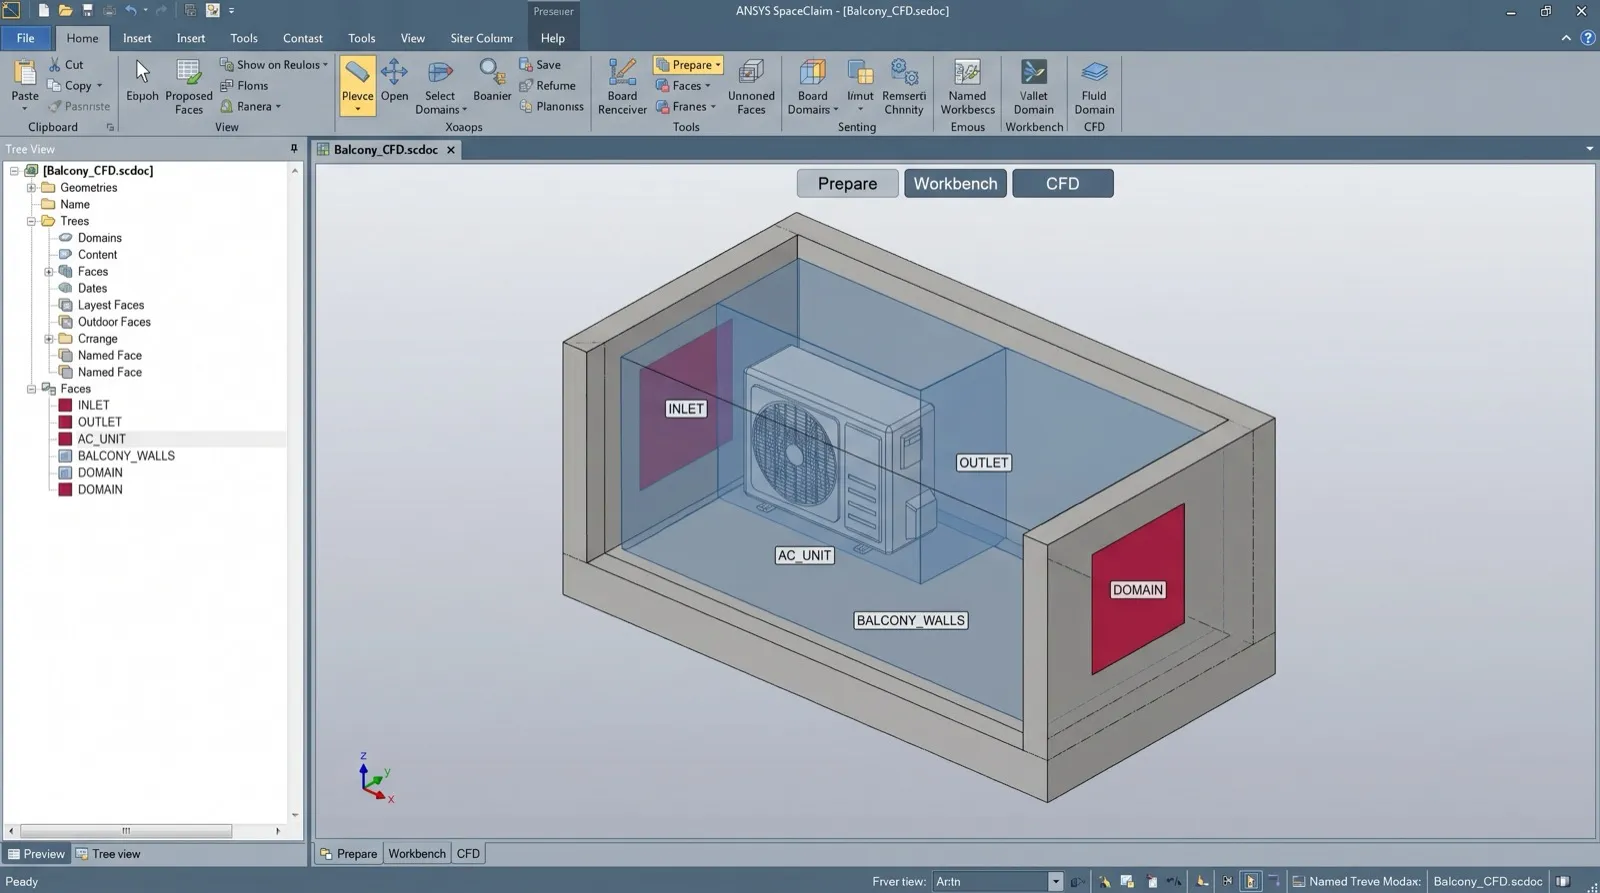Expand the Geometries folder node

[31, 188]
